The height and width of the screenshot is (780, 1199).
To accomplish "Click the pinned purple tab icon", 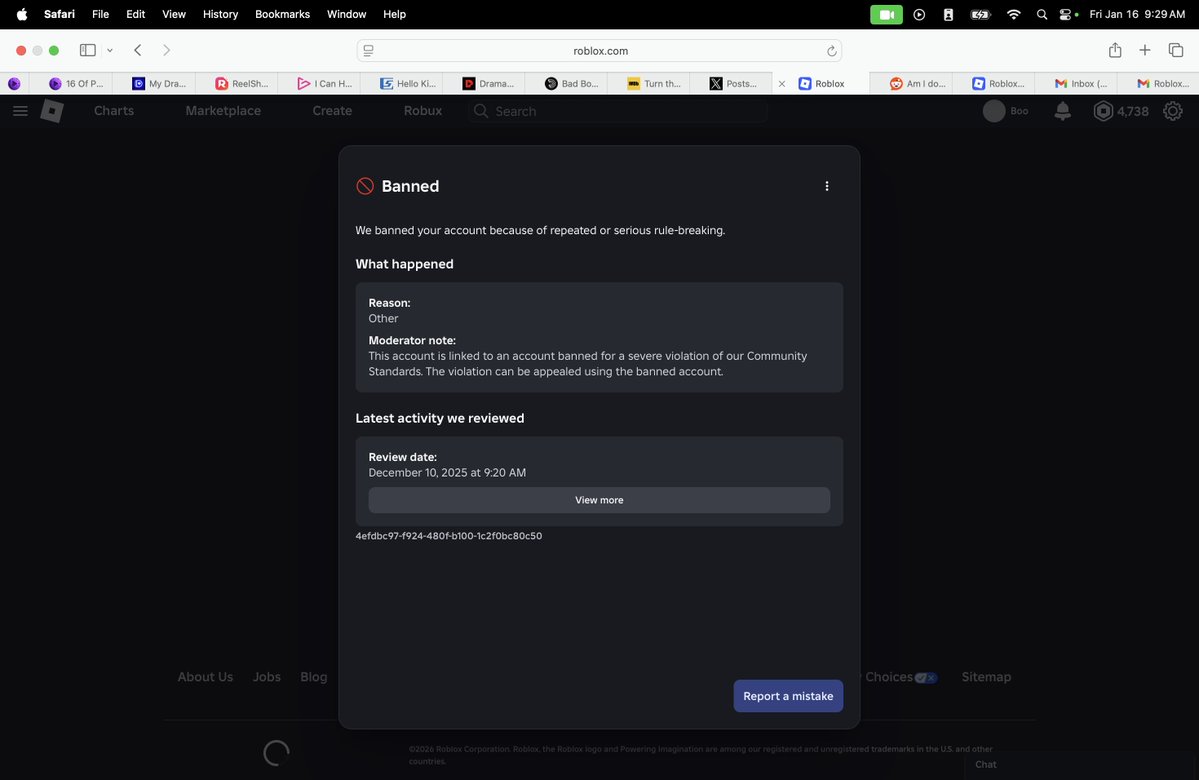I will [x=14, y=83].
